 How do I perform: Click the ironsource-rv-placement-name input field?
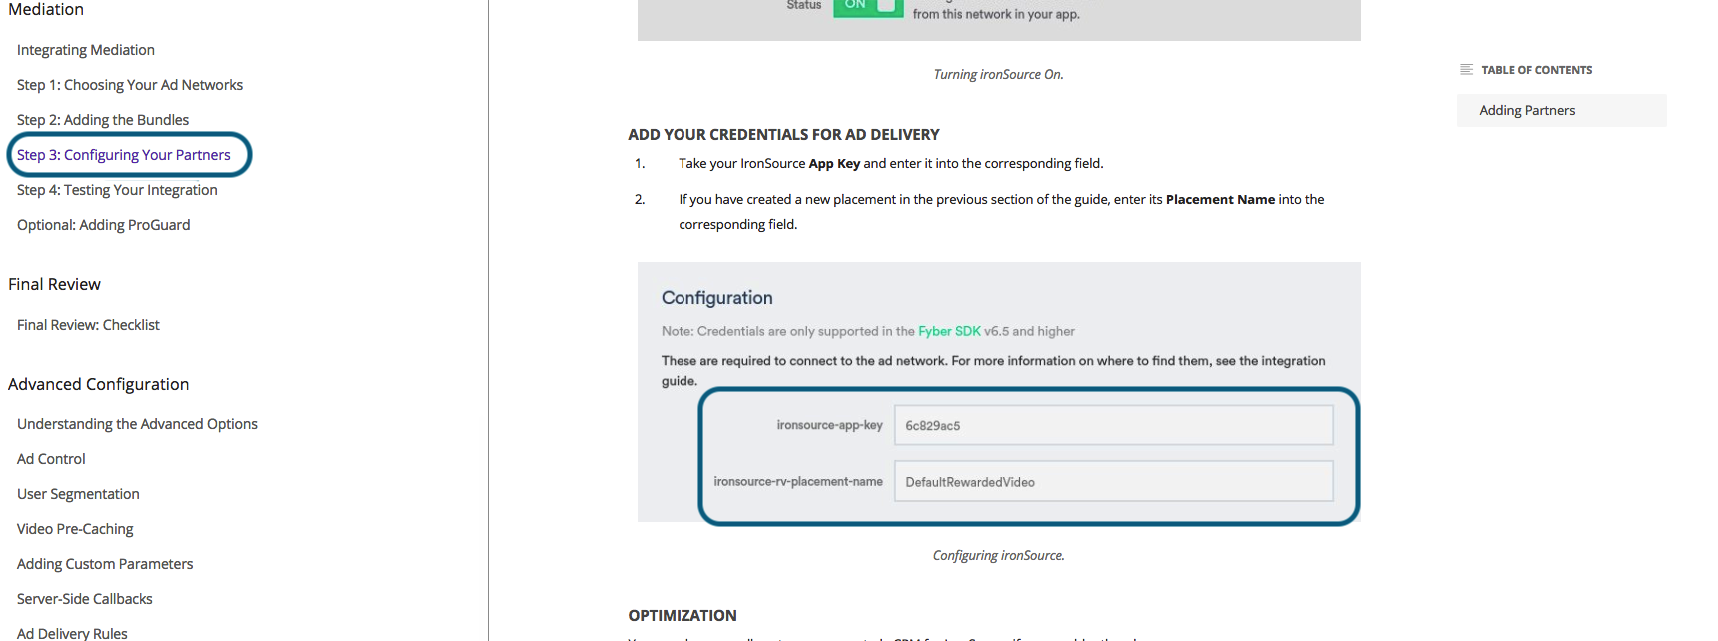1113,481
